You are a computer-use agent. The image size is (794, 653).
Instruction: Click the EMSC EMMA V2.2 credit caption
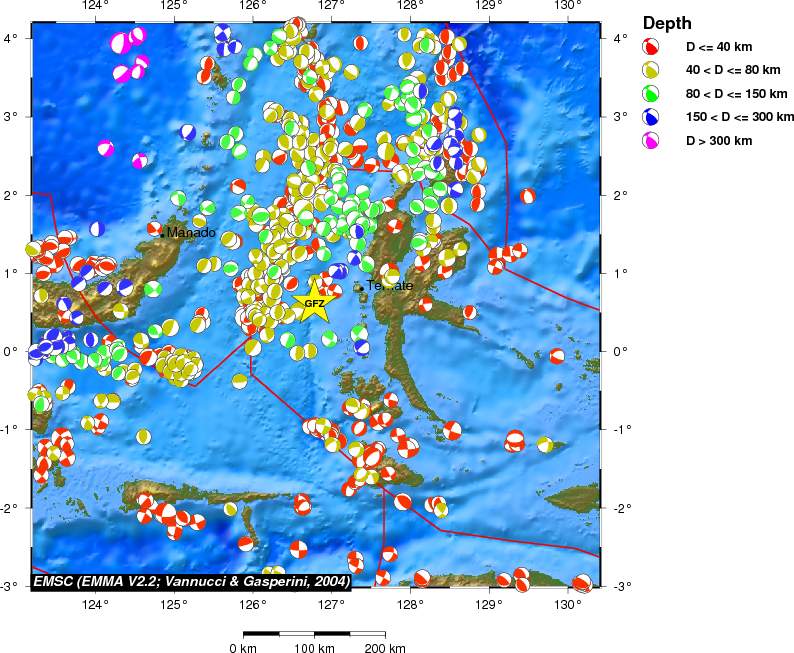(192, 580)
